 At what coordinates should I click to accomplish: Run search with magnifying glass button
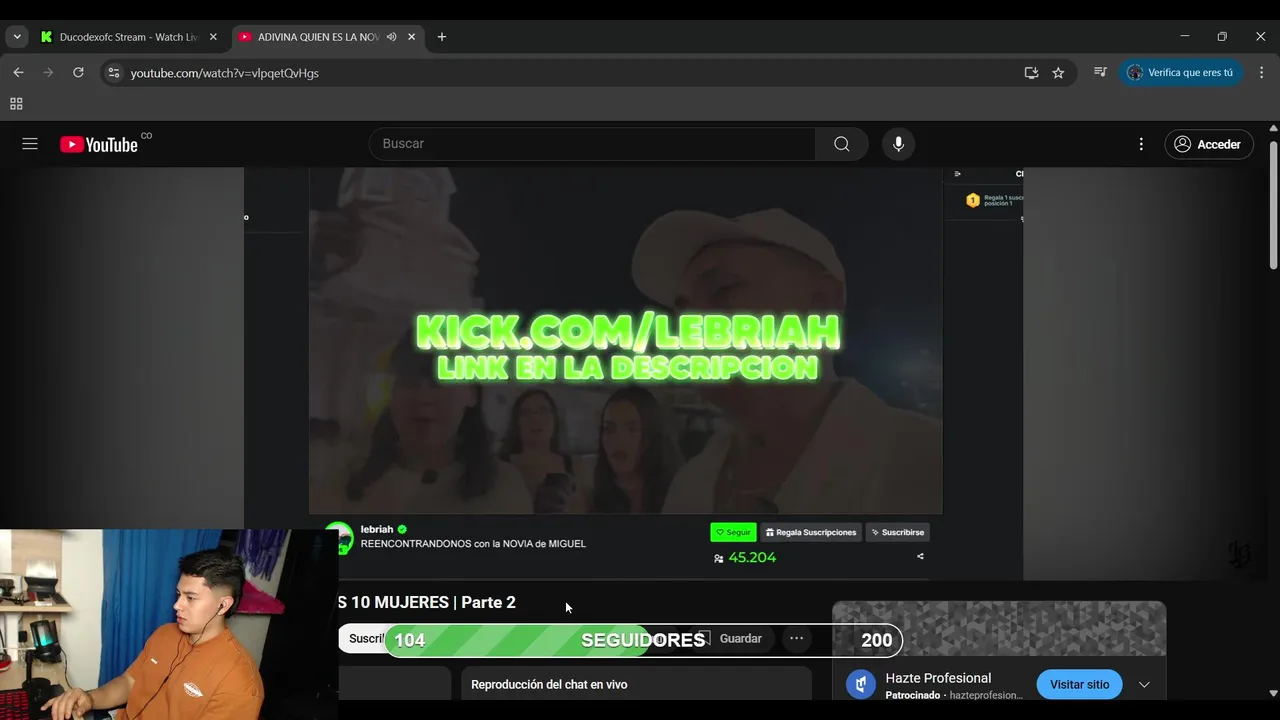pos(842,144)
